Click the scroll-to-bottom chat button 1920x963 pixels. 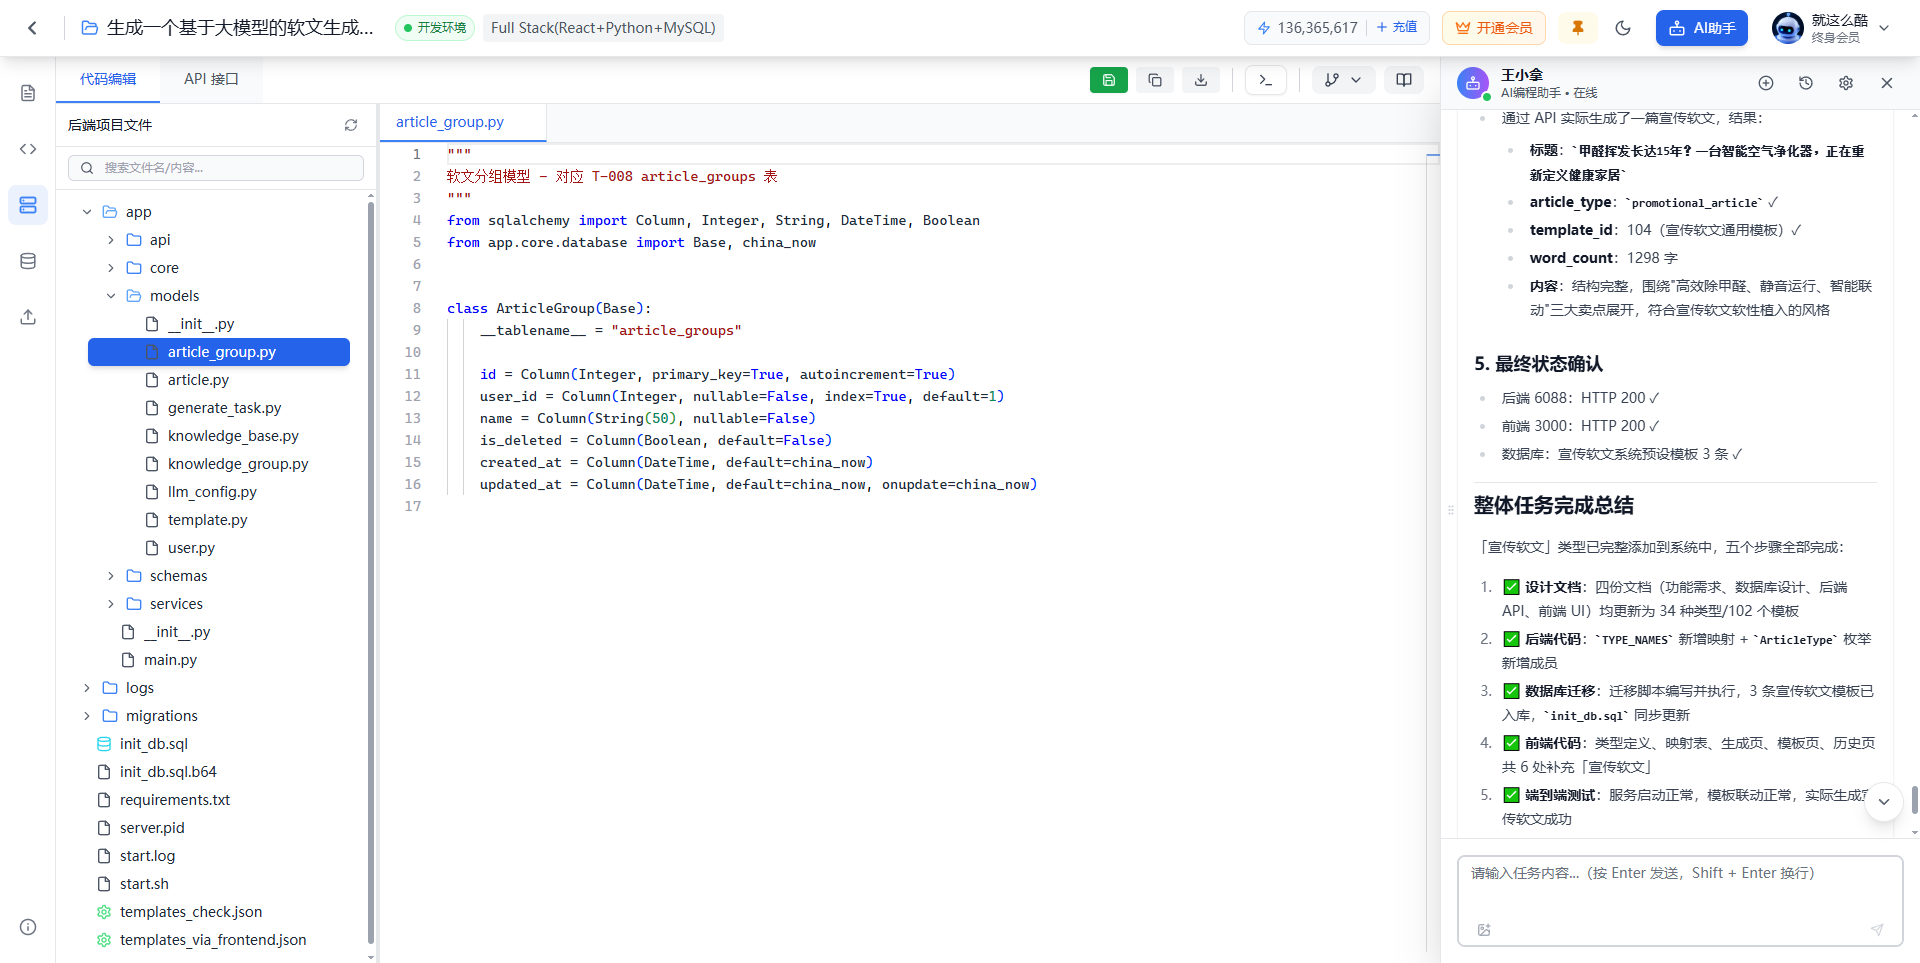pos(1884,802)
